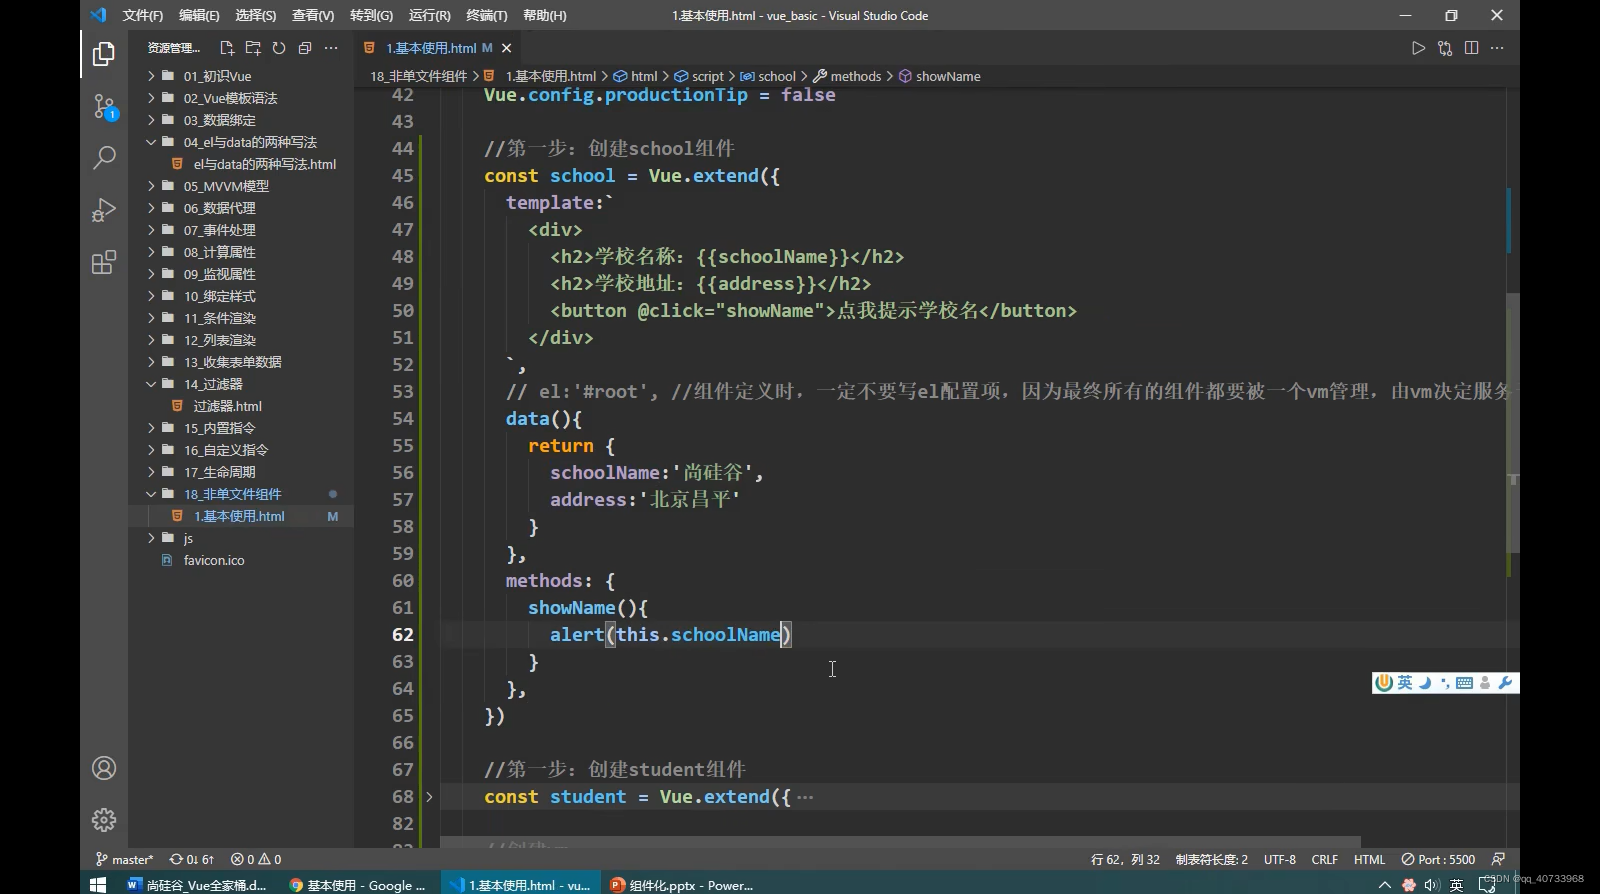Screen dimensions: 1600x894
Task: Create a new file in explorer
Action: 227,48
